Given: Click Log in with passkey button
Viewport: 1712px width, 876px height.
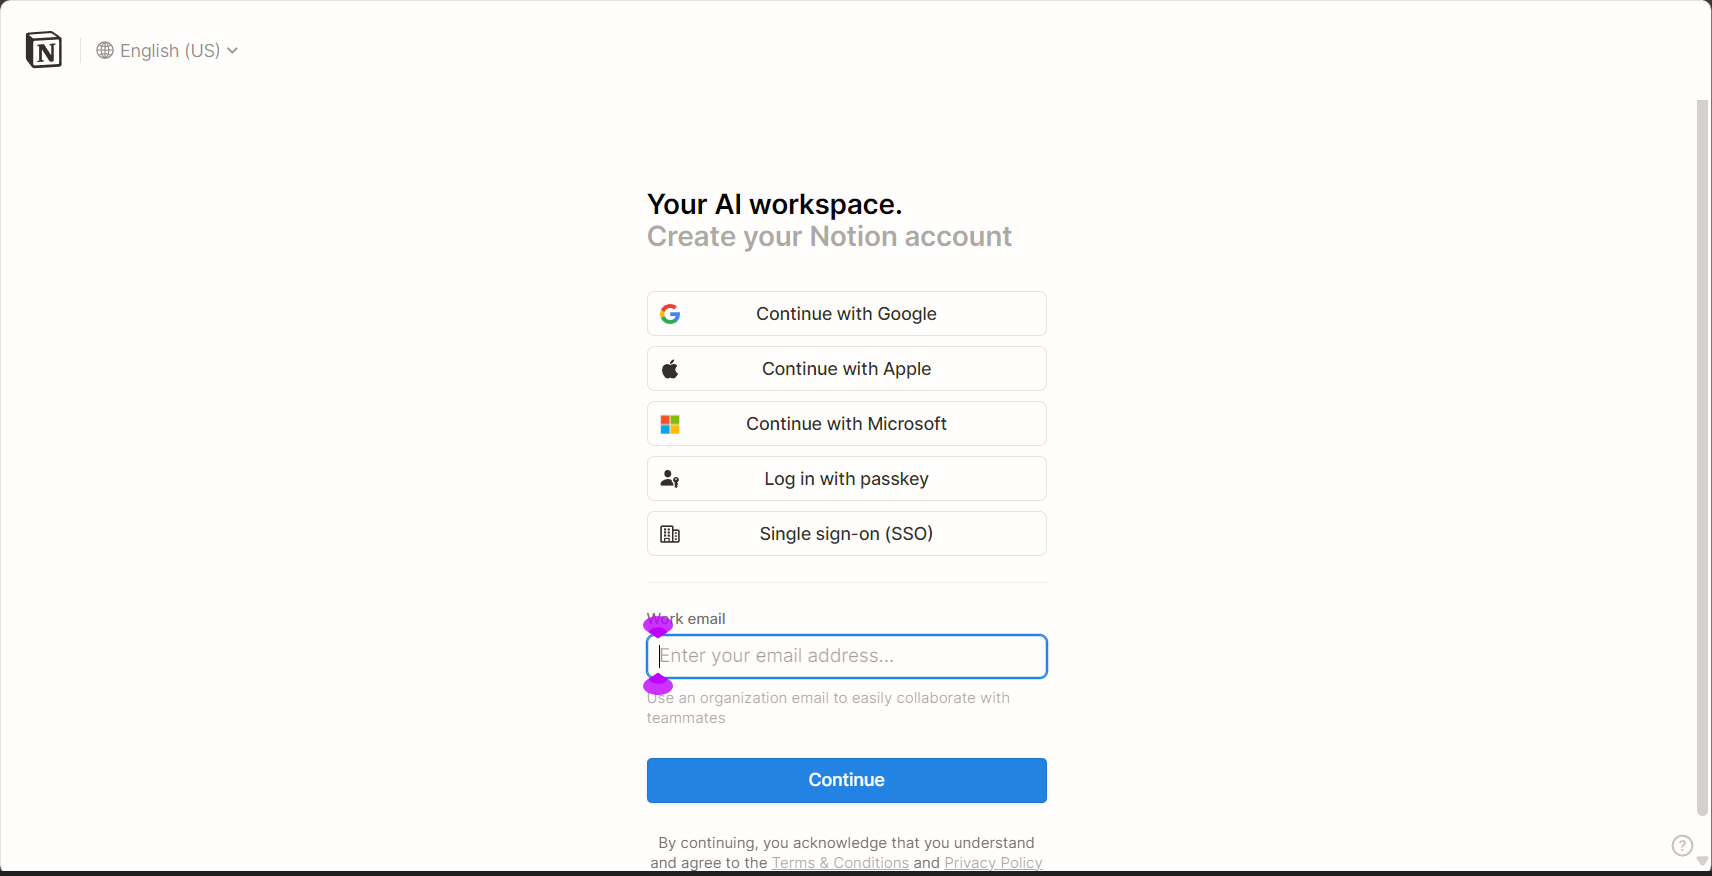Looking at the screenshot, I should pos(847,479).
